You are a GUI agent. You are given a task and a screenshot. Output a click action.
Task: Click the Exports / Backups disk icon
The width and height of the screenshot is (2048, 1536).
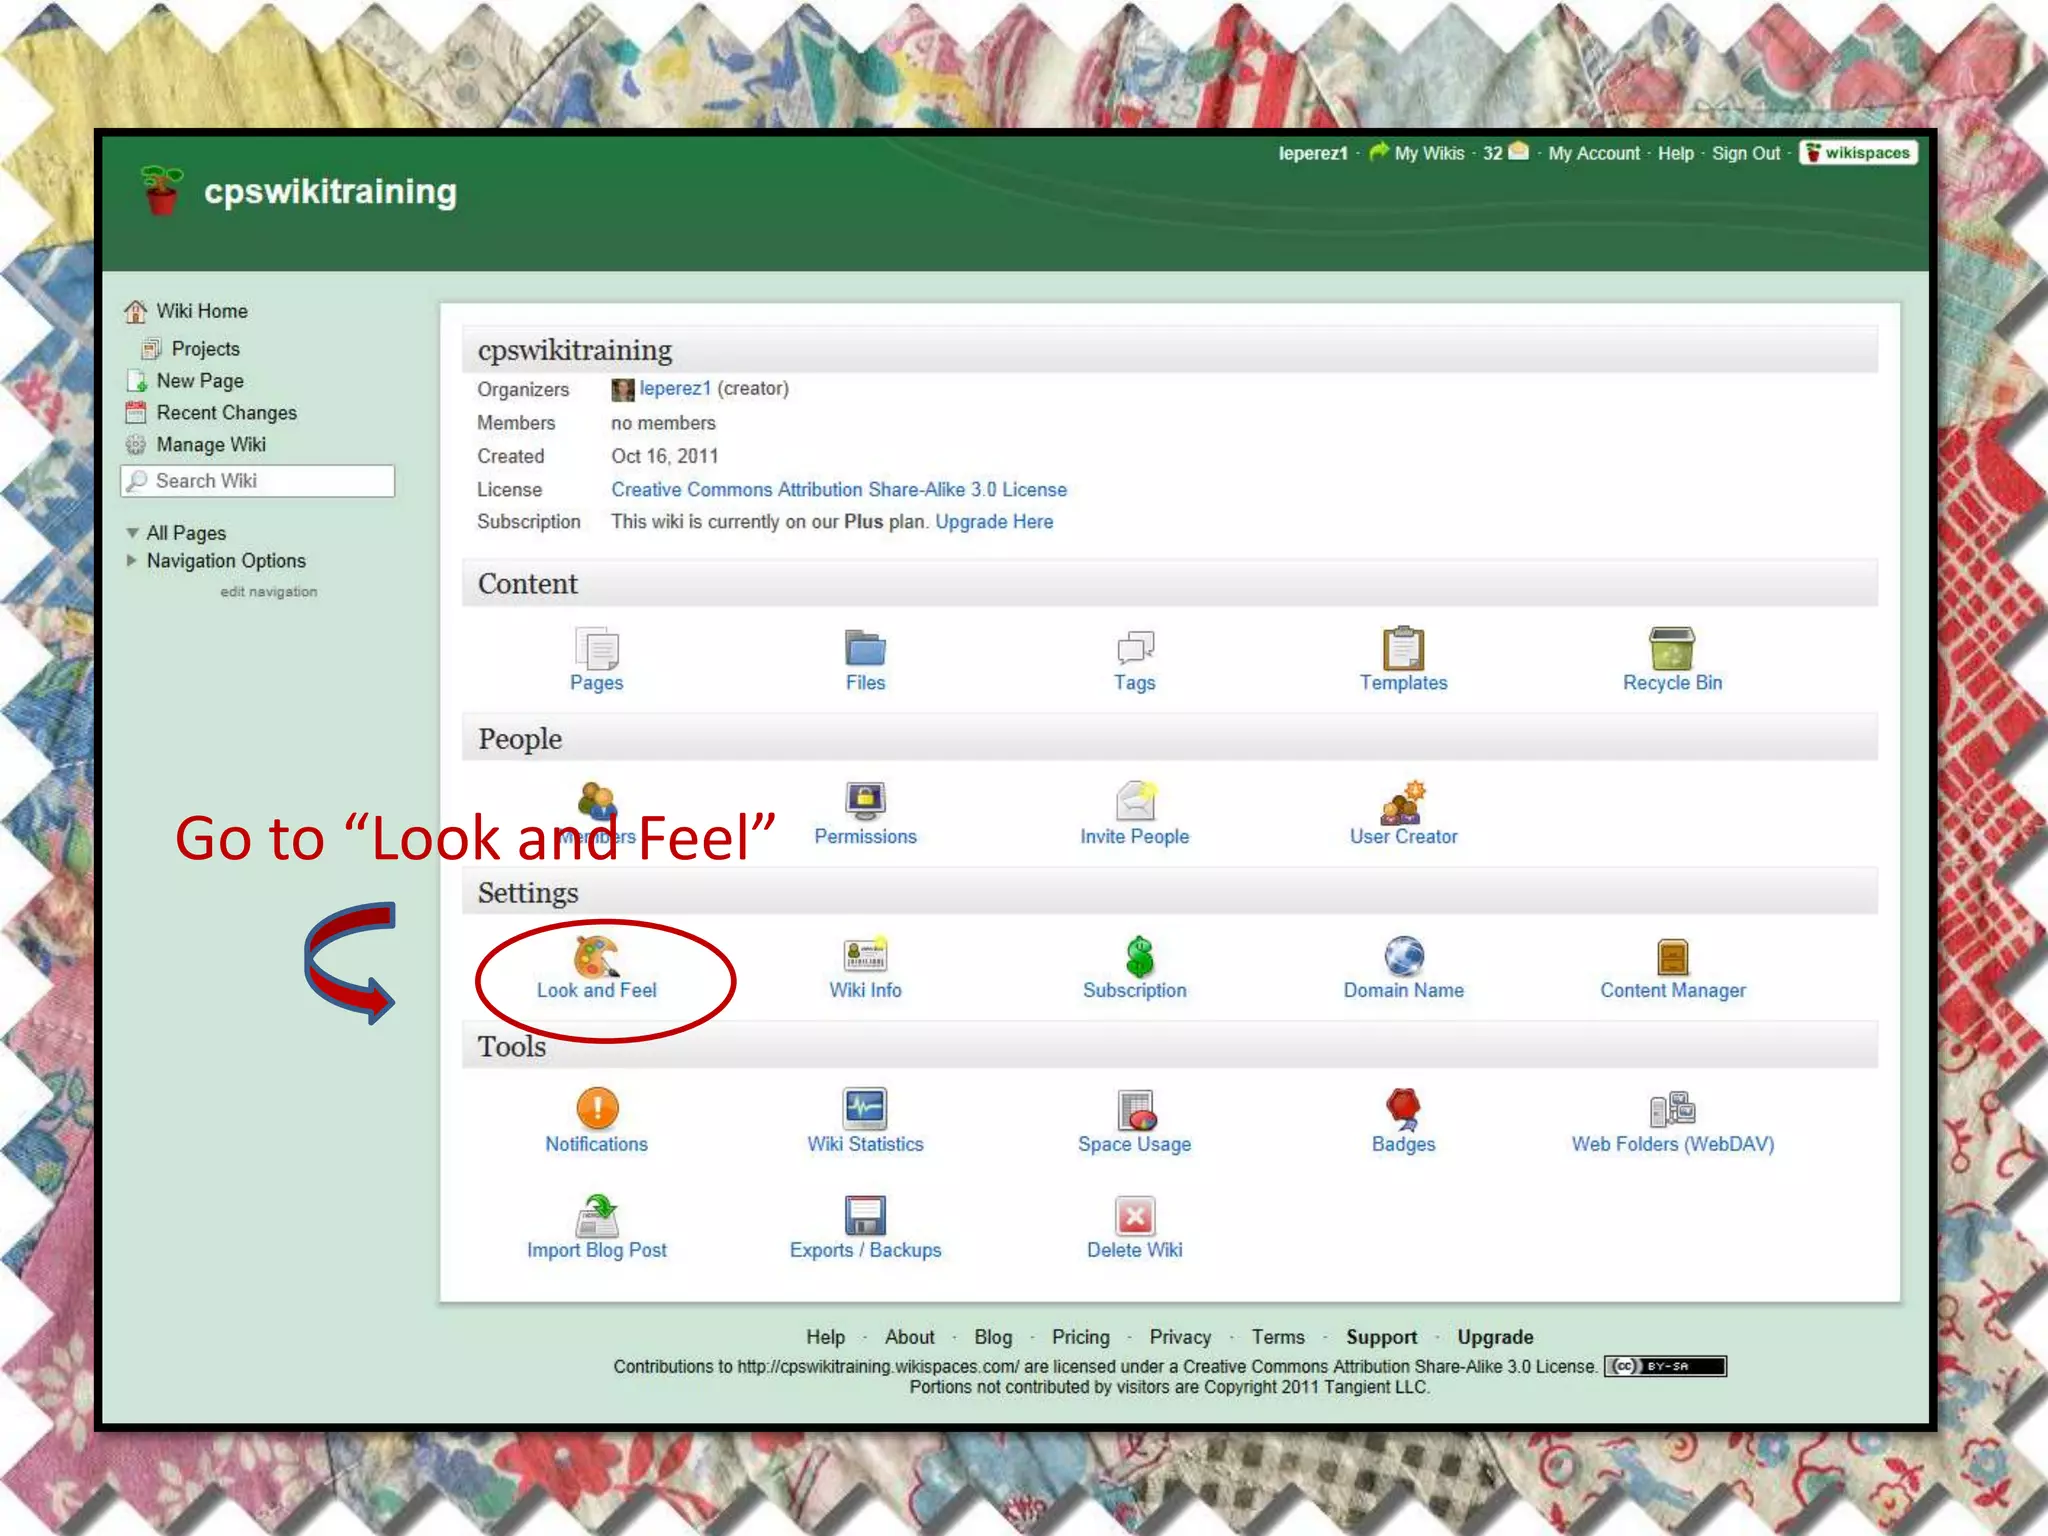[865, 1216]
